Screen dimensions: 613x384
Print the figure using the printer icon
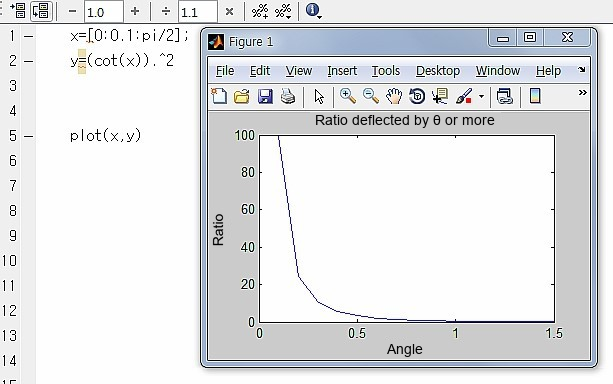[x=288, y=96]
